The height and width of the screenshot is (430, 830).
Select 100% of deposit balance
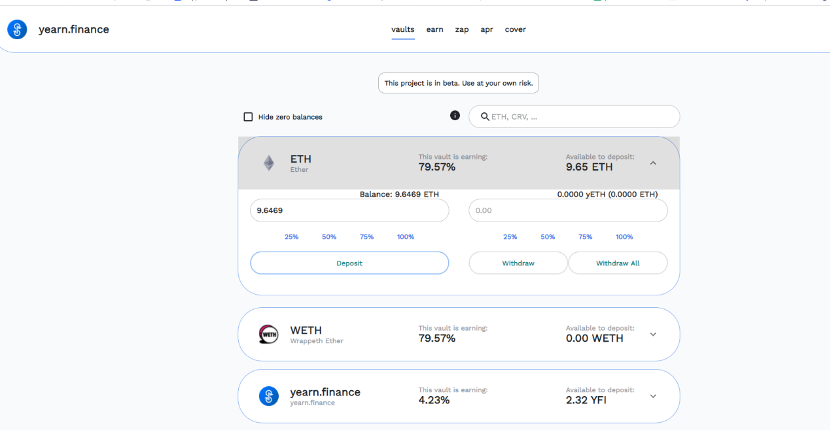(x=405, y=237)
